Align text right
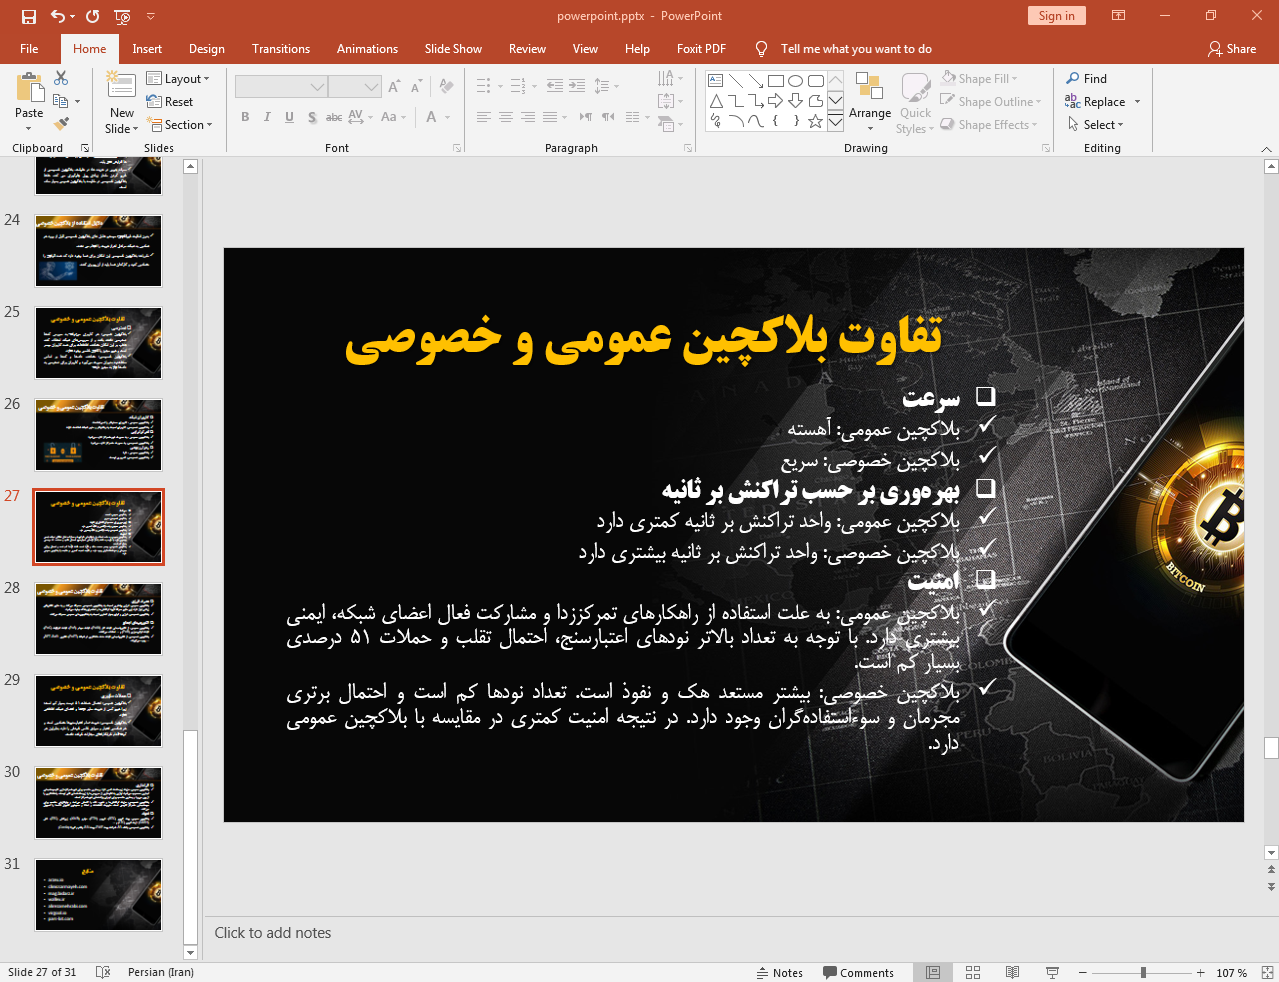This screenshot has width=1279, height=982. click(x=527, y=117)
